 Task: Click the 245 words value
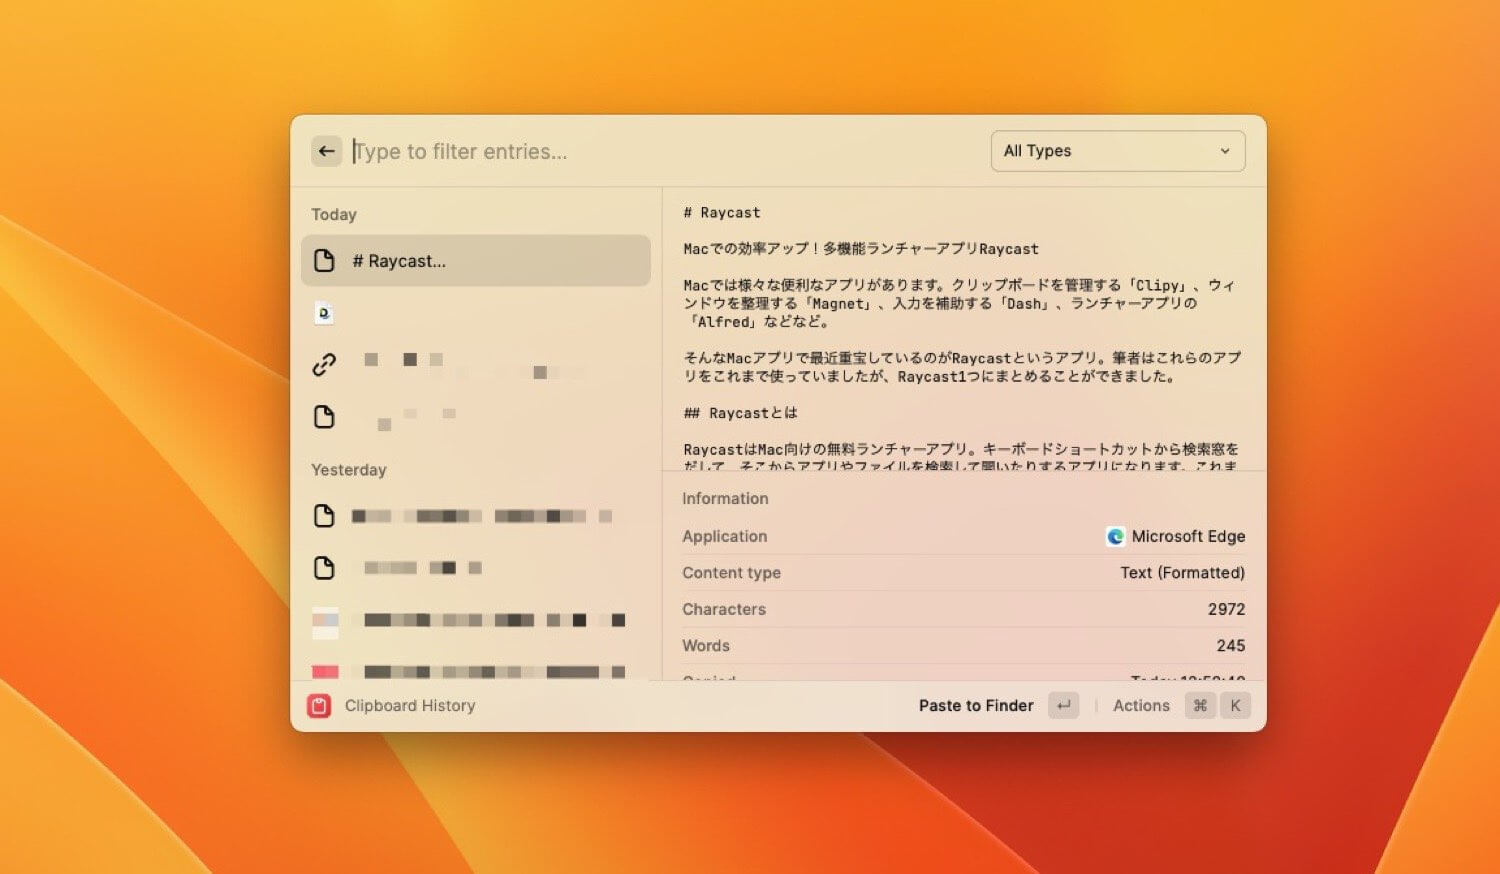[1231, 646]
